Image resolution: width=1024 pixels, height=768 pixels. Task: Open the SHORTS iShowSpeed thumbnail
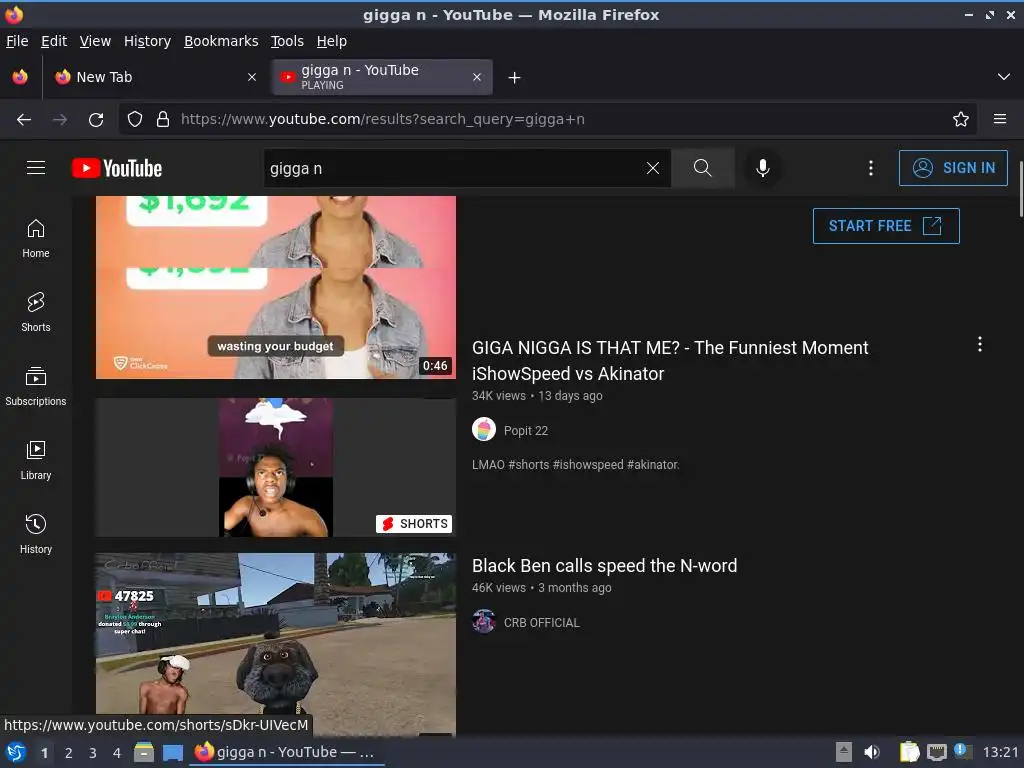tap(276, 468)
